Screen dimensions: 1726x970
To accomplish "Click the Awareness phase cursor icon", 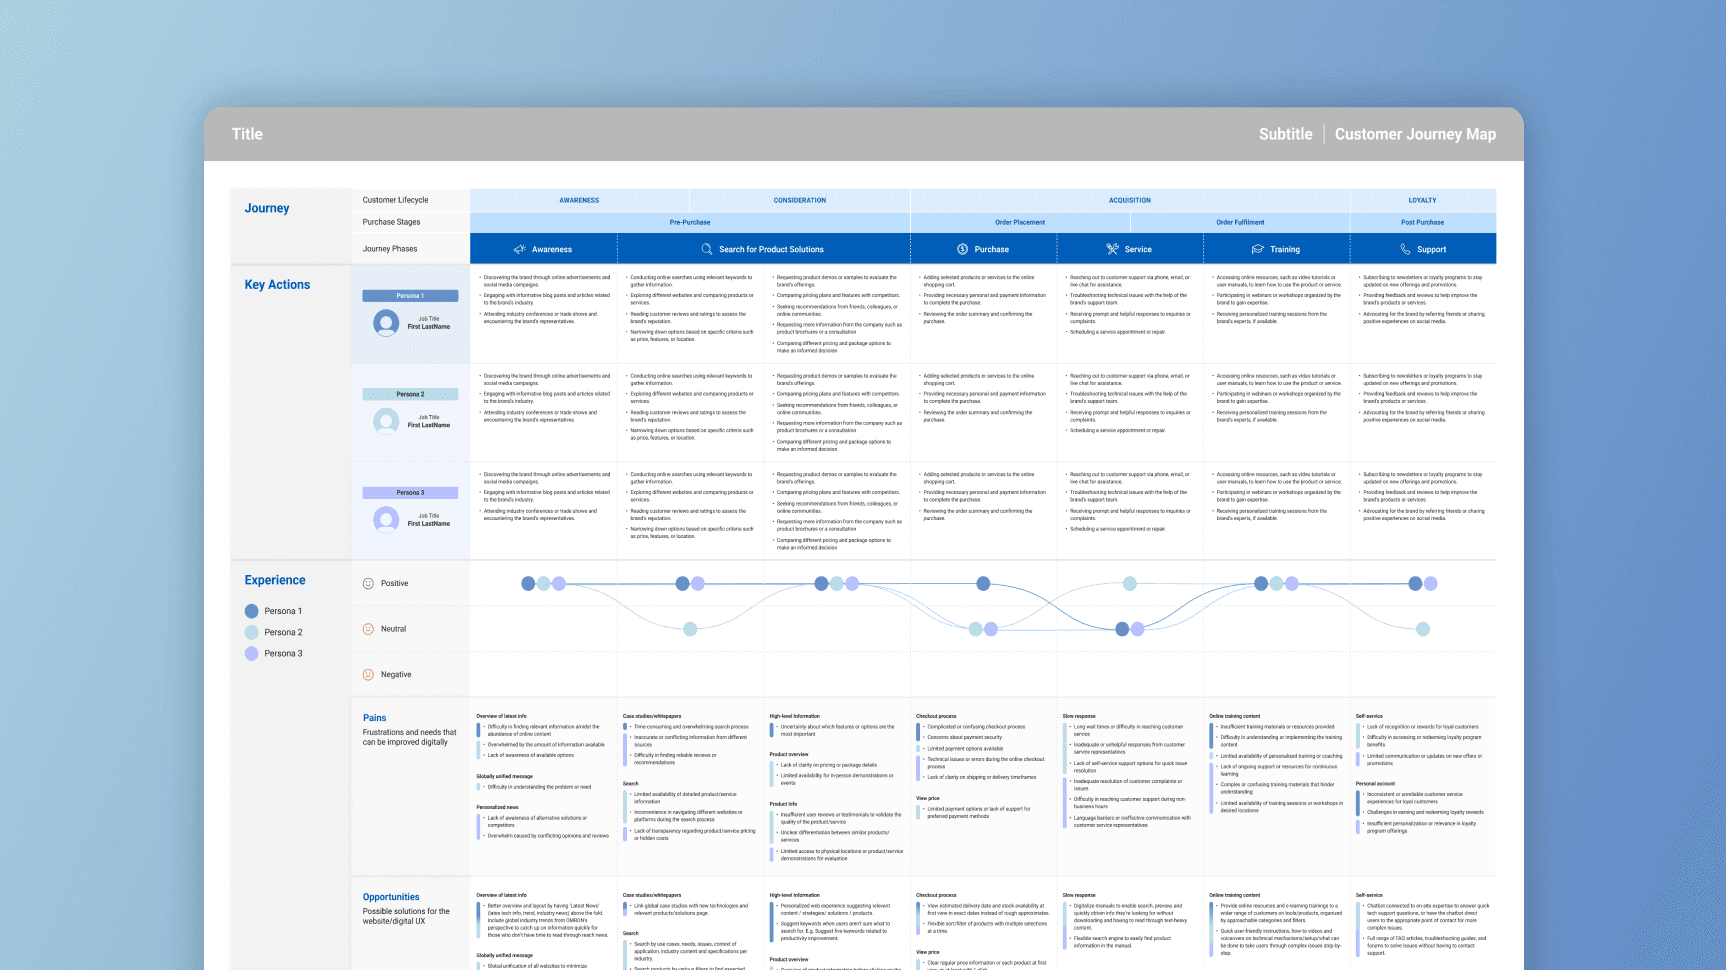I will tap(519, 249).
